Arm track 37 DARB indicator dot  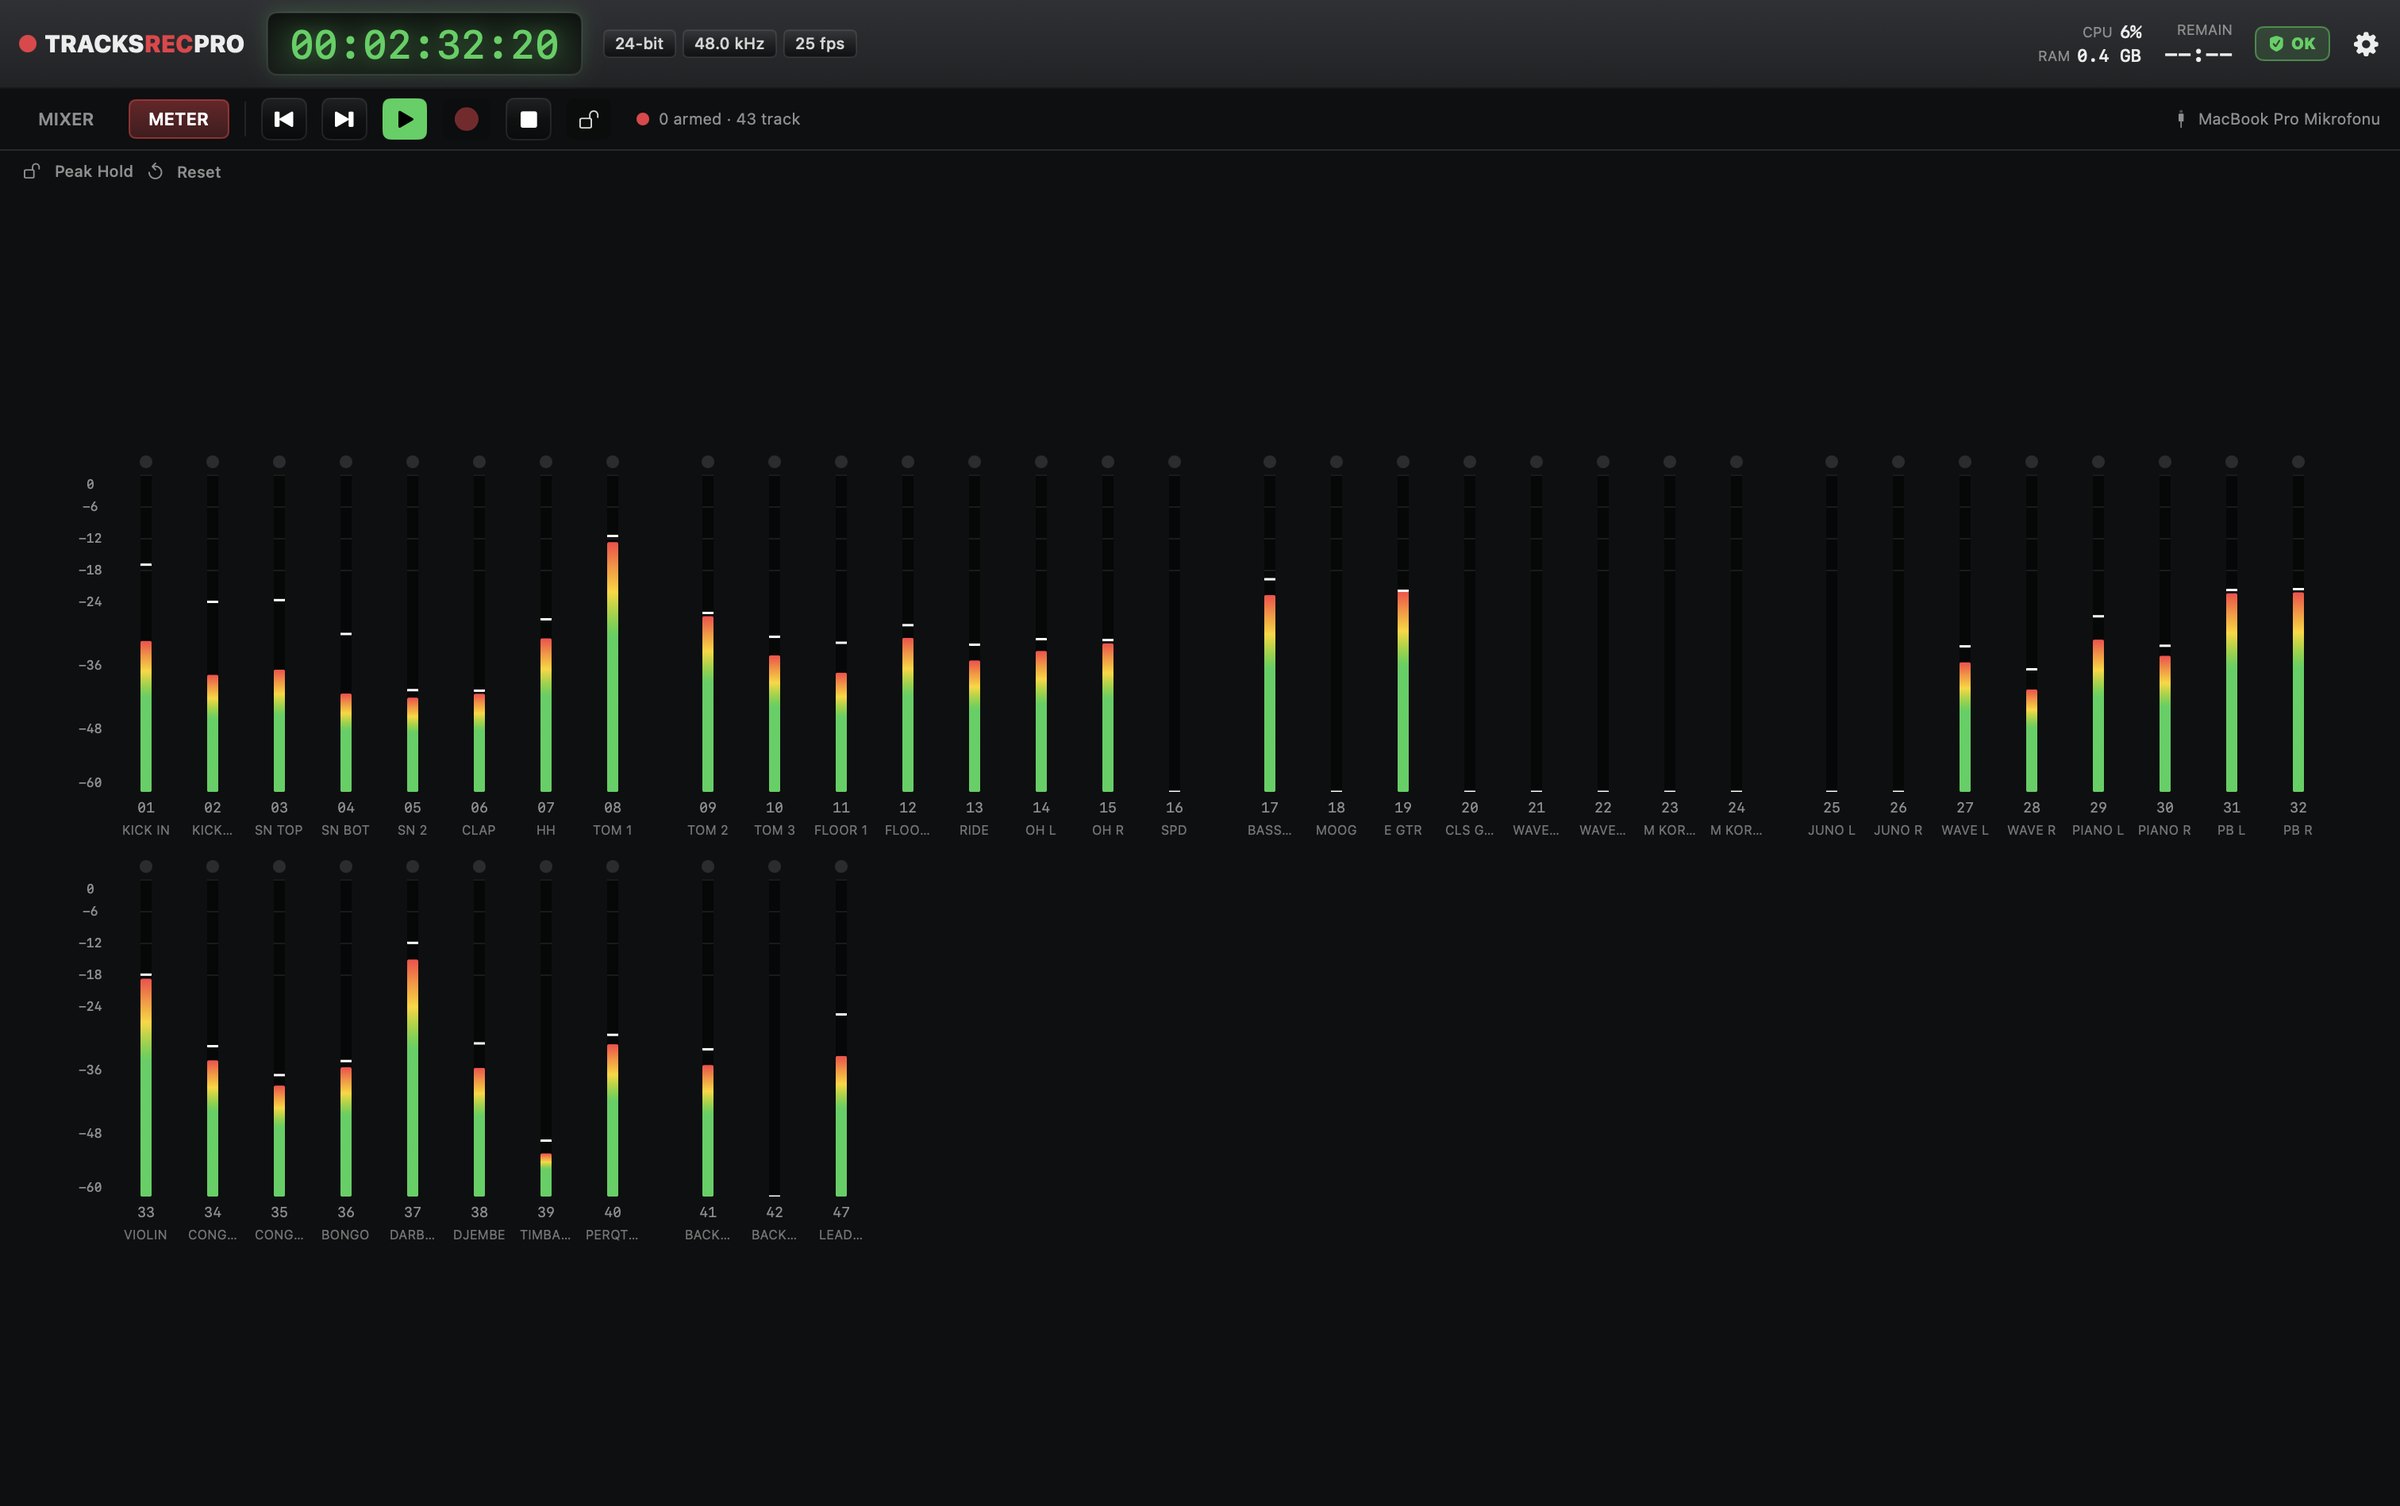pyautogui.click(x=413, y=866)
